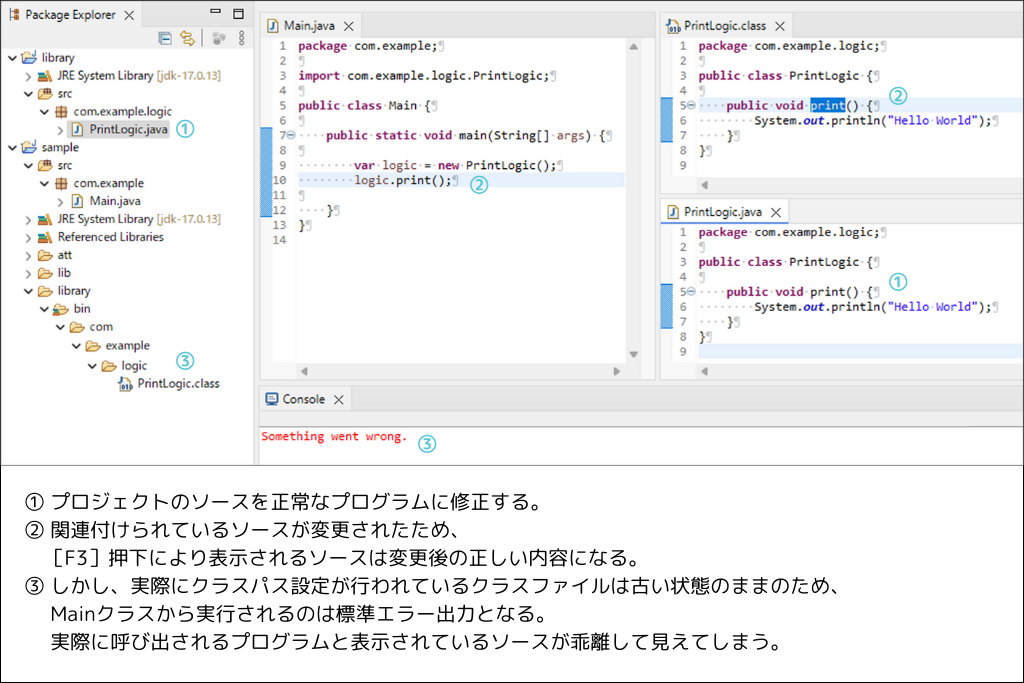Click the right arrow of Main.java horizontal scrollbar
The height and width of the screenshot is (683, 1024).
(616, 372)
